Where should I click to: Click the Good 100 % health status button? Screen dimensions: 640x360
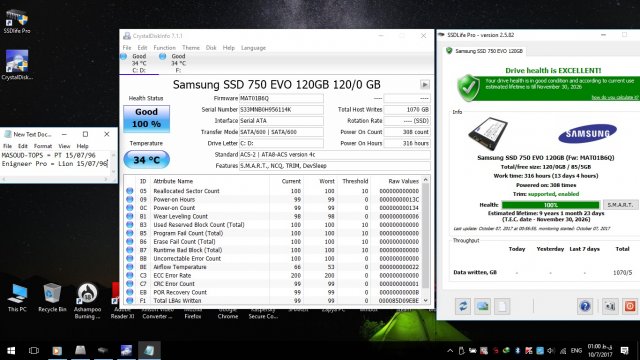(147, 118)
